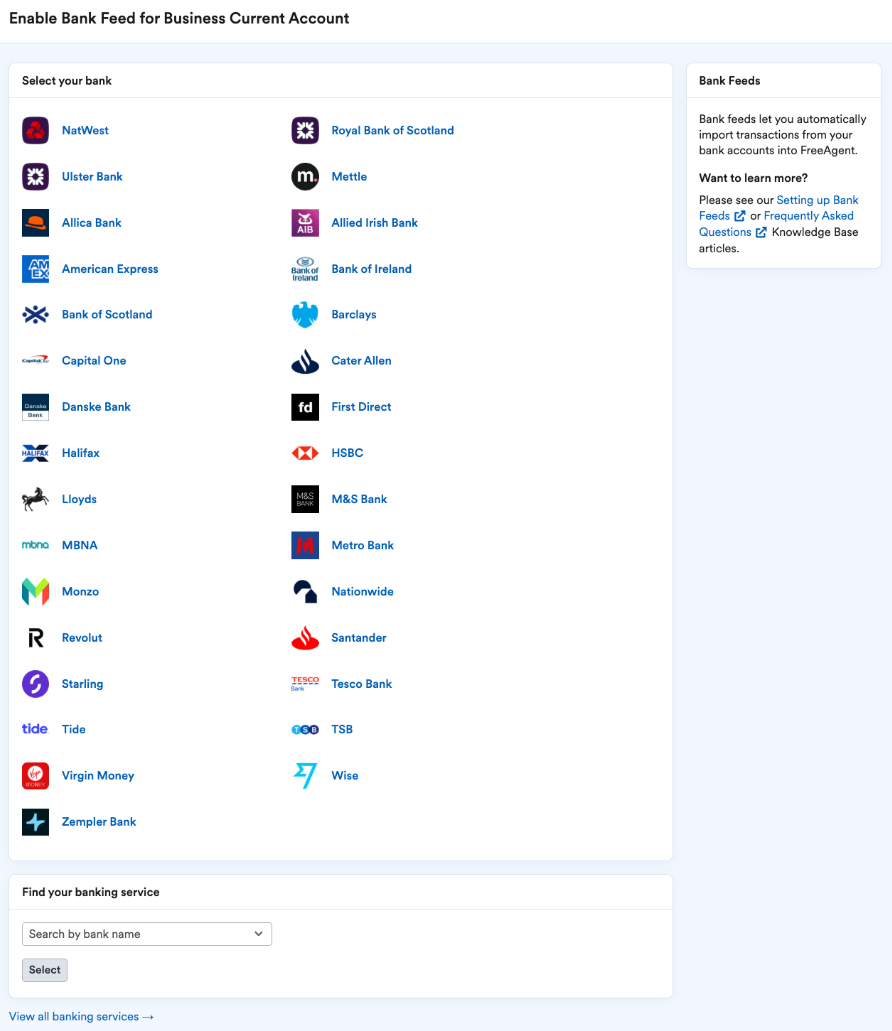Click the American Express logo icon
This screenshot has width=892, height=1031.
point(35,269)
